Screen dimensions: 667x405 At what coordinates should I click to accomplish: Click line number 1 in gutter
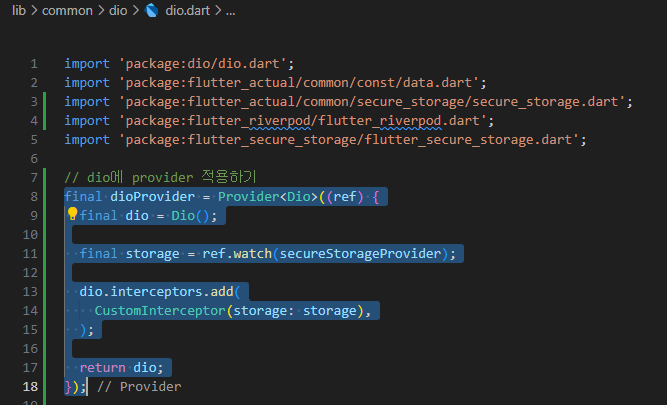33,63
